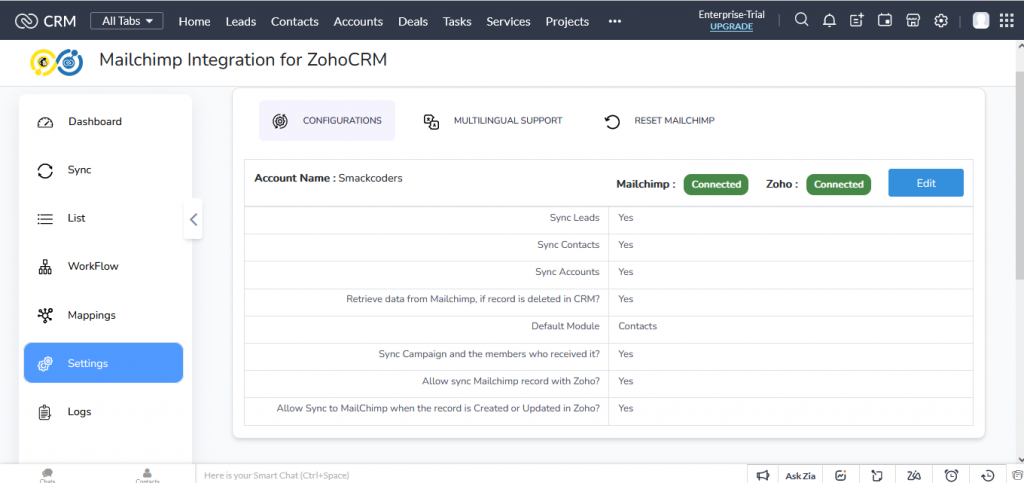Screen dimensions: 1024x483
Task: Click the Multilingual Support translate icon
Action: click(431, 121)
